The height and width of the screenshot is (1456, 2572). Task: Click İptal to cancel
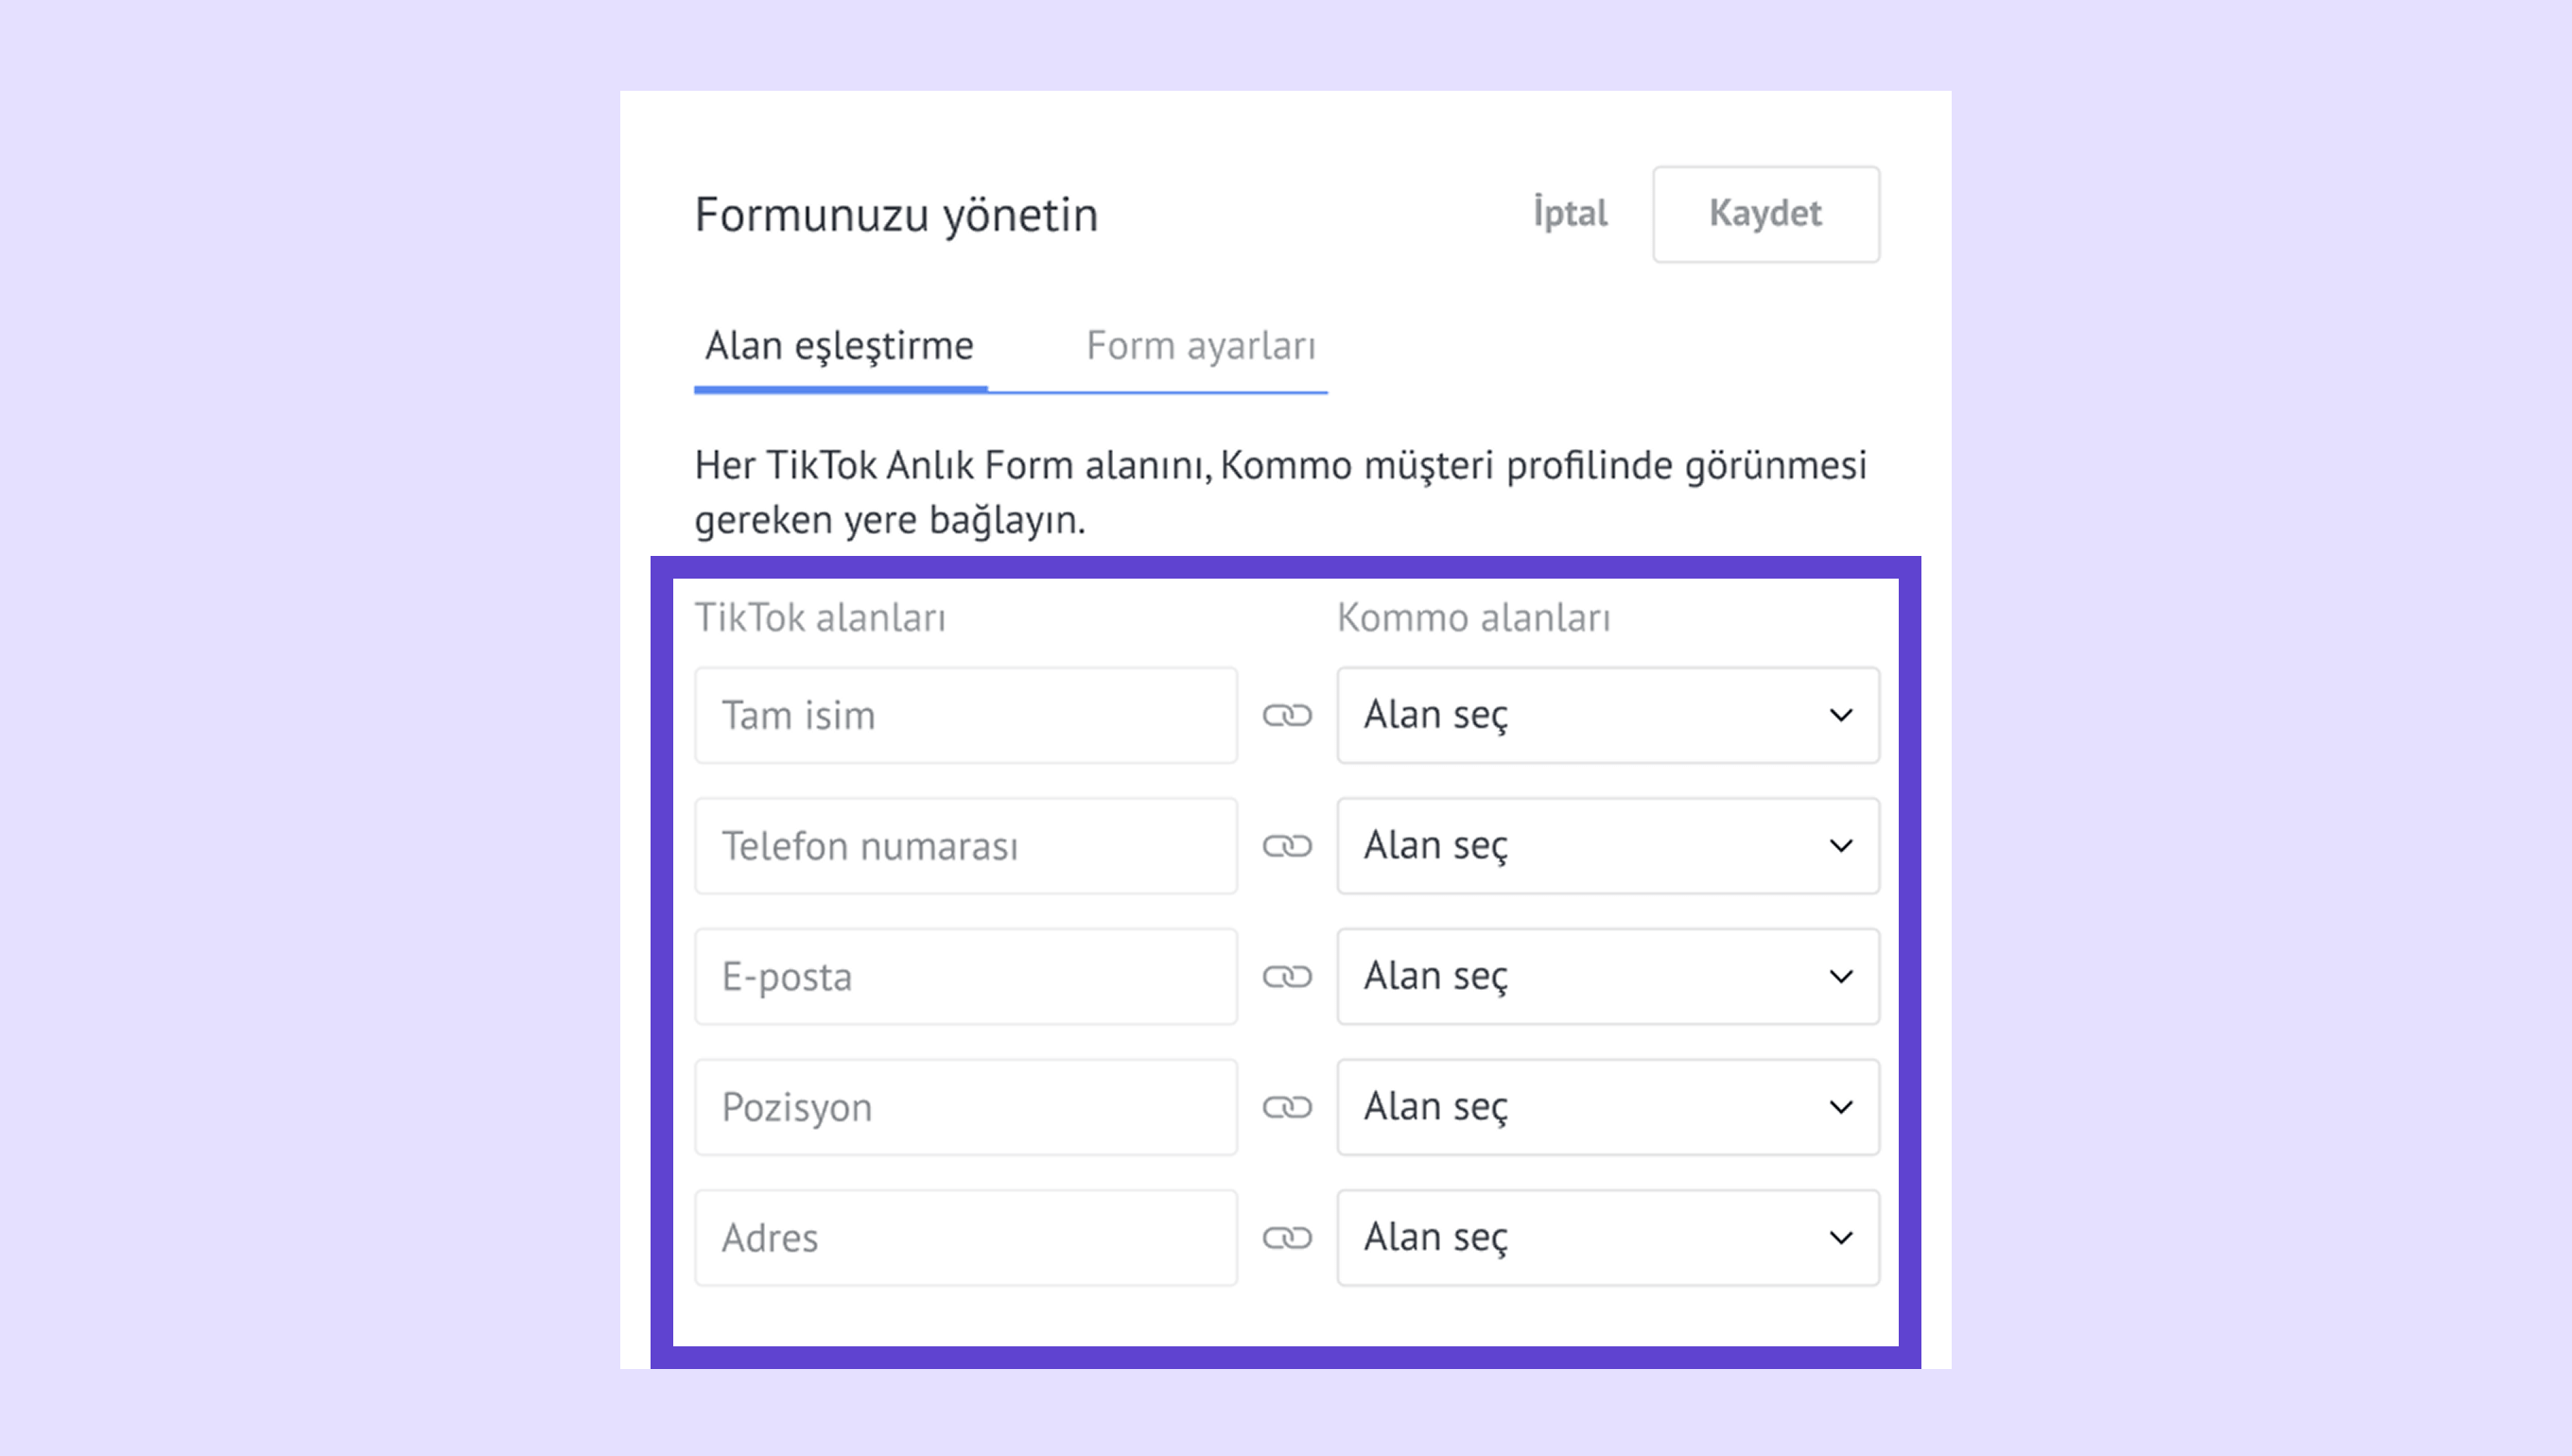click(1570, 213)
